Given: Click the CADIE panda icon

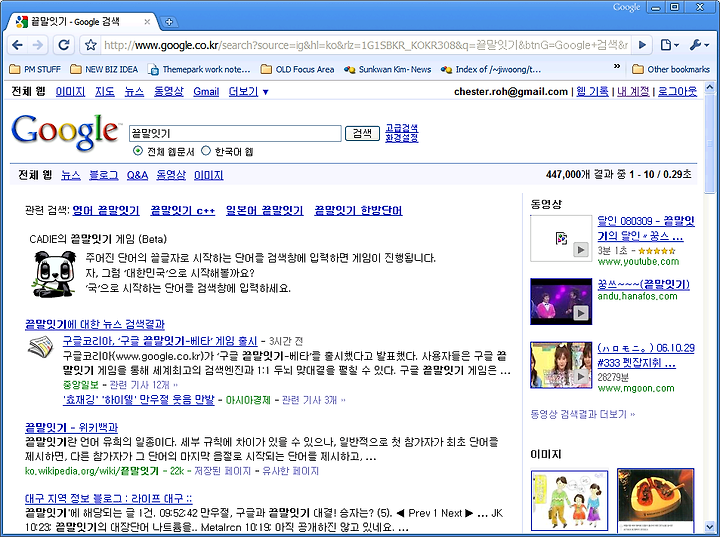Looking at the screenshot, I should point(54,274).
